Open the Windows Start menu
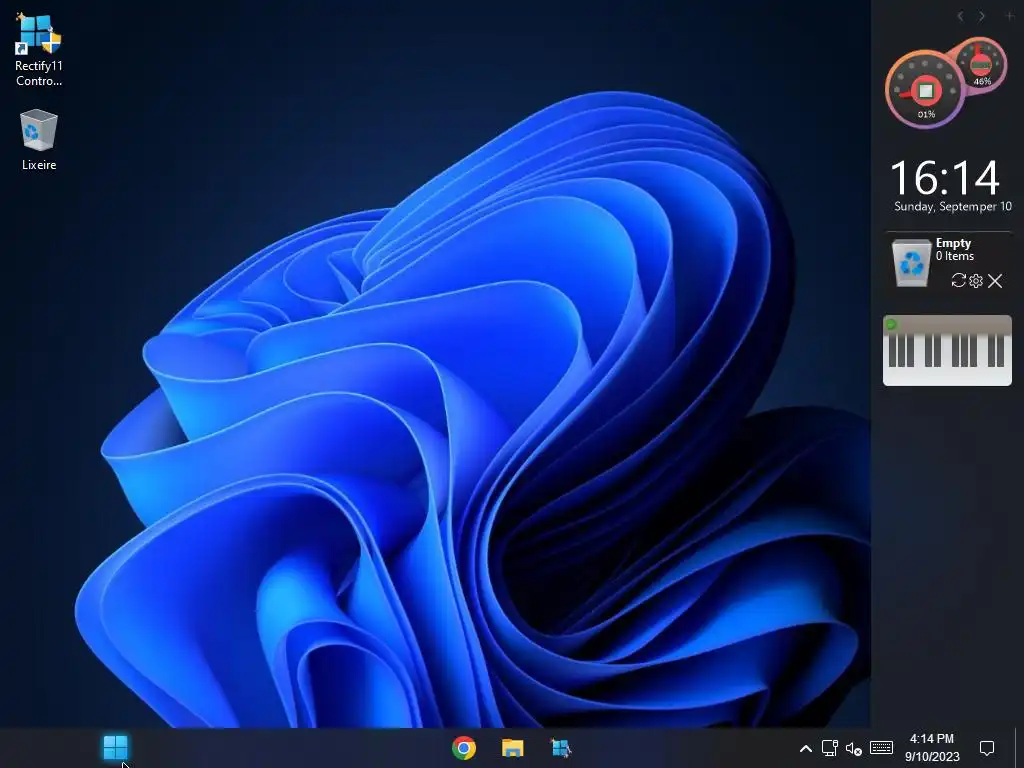This screenshot has width=1024, height=768. (x=116, y=748)
